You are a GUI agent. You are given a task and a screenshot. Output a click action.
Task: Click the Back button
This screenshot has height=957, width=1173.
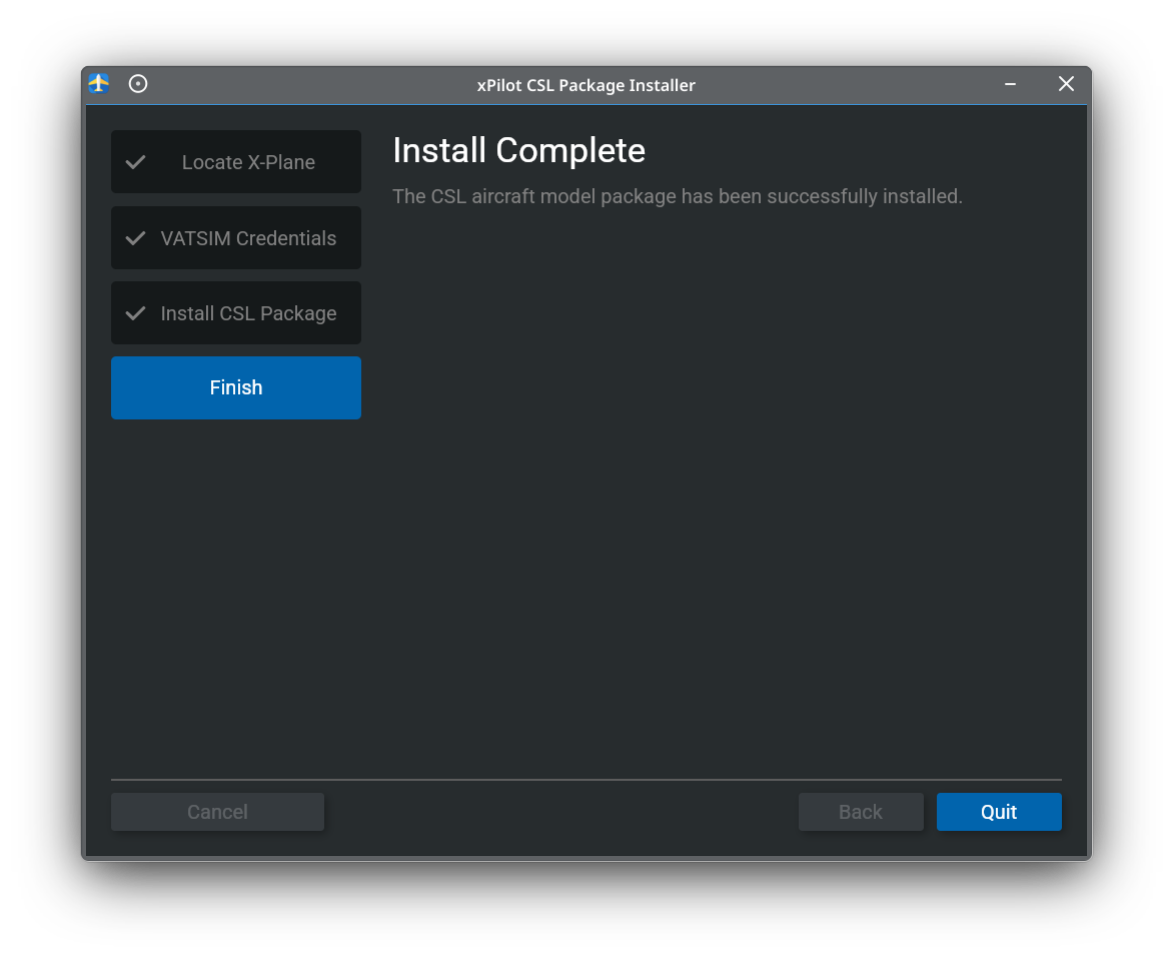tap(860, 812)
